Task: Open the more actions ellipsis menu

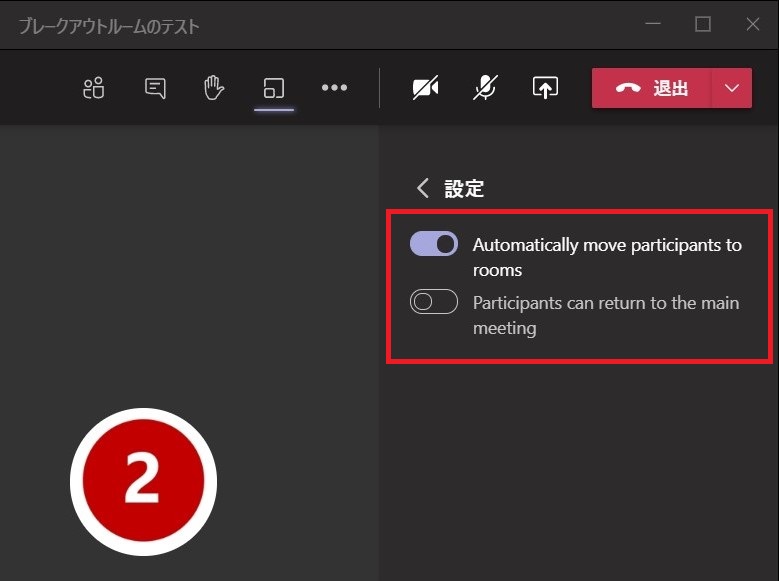Action: click(x=334, y=88)
